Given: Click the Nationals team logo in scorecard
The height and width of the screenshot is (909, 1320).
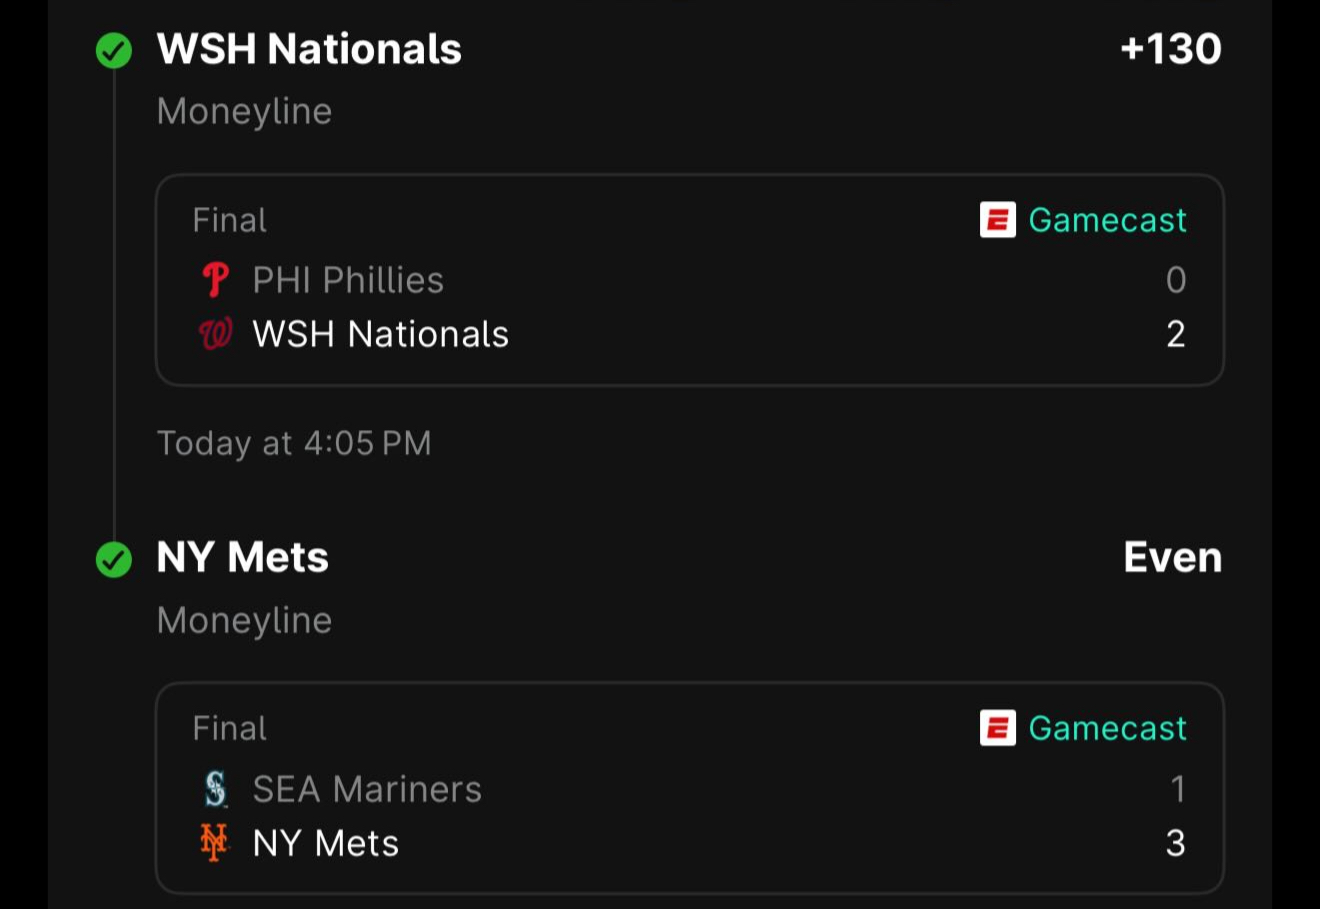Looking at the screenshot, I should point(215,334).
